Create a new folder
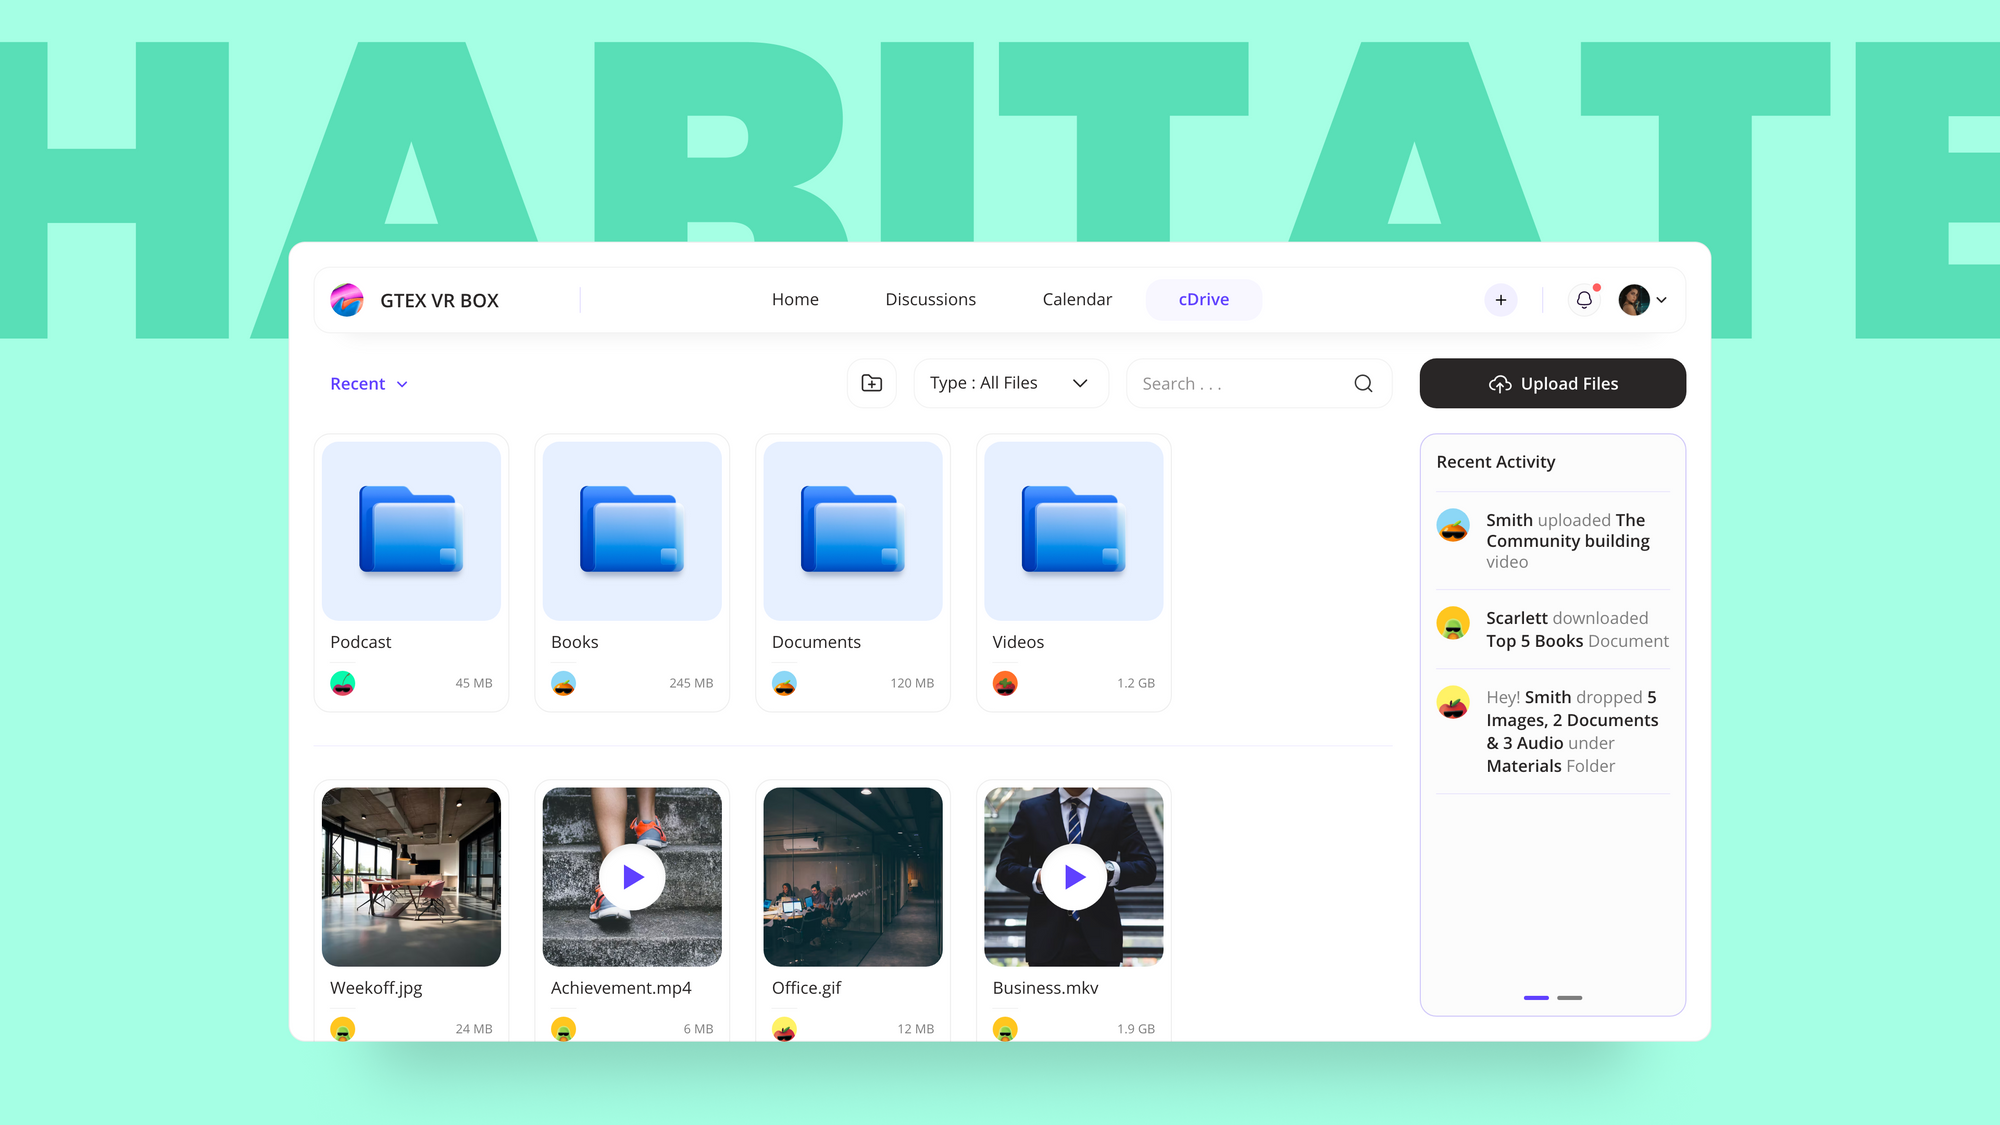The width and height of the screenshot is (2000, 1125). (x=871, y=383)
